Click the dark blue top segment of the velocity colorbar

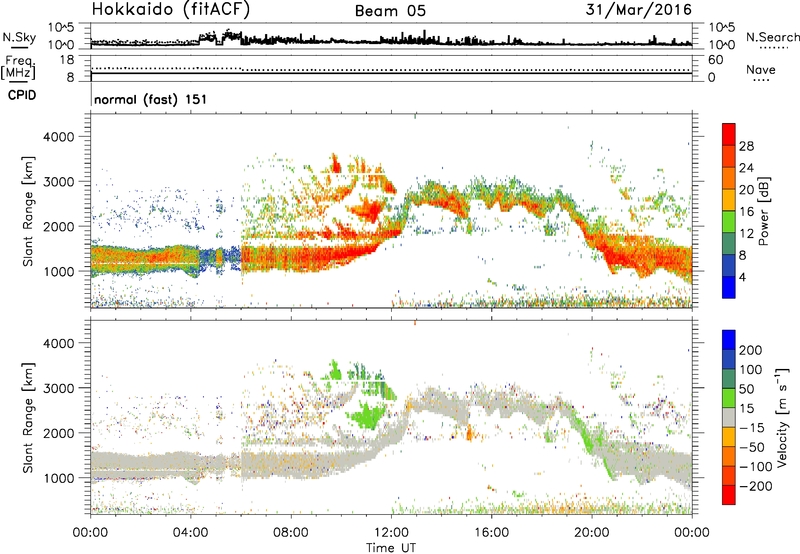point(729,340)
